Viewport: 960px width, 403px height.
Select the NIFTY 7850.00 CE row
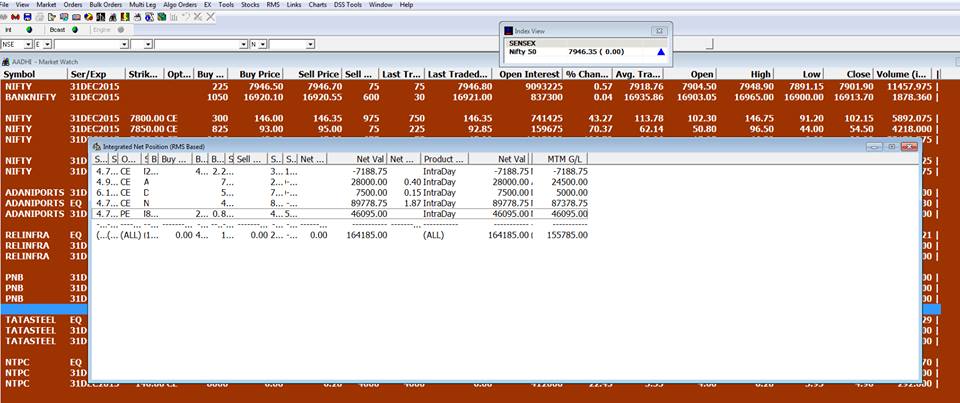pos(468,129)
